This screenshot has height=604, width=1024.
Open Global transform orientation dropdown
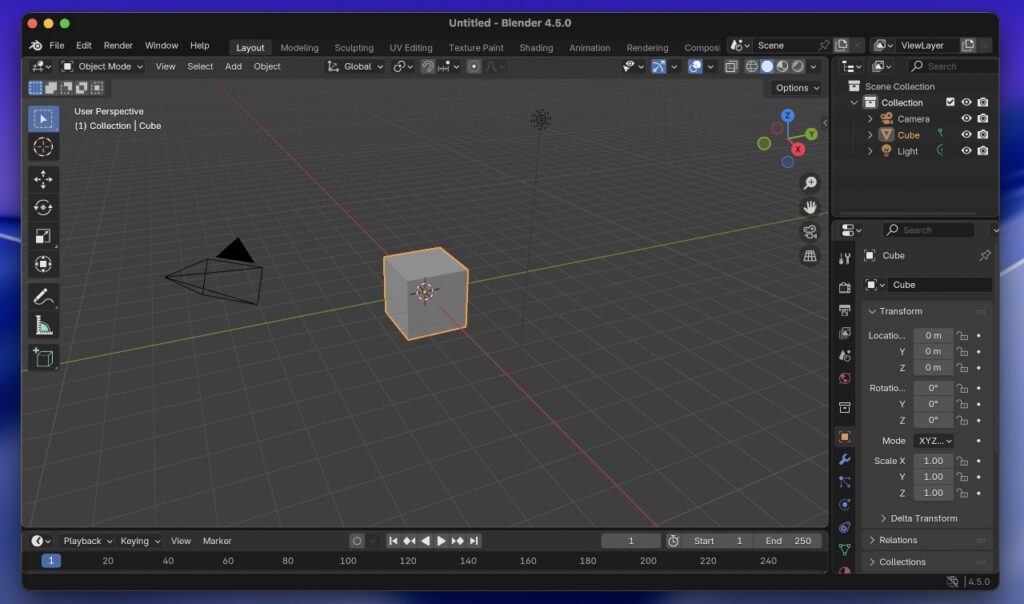coord(355,67)
